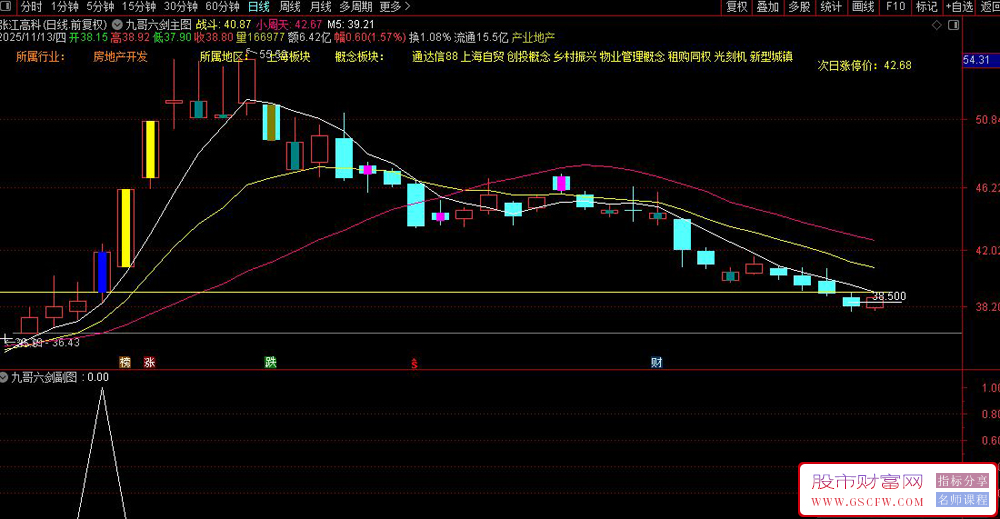1000x519 pixels.
Task: Click the 上海板块 region label
Action: tap(288, 57)
